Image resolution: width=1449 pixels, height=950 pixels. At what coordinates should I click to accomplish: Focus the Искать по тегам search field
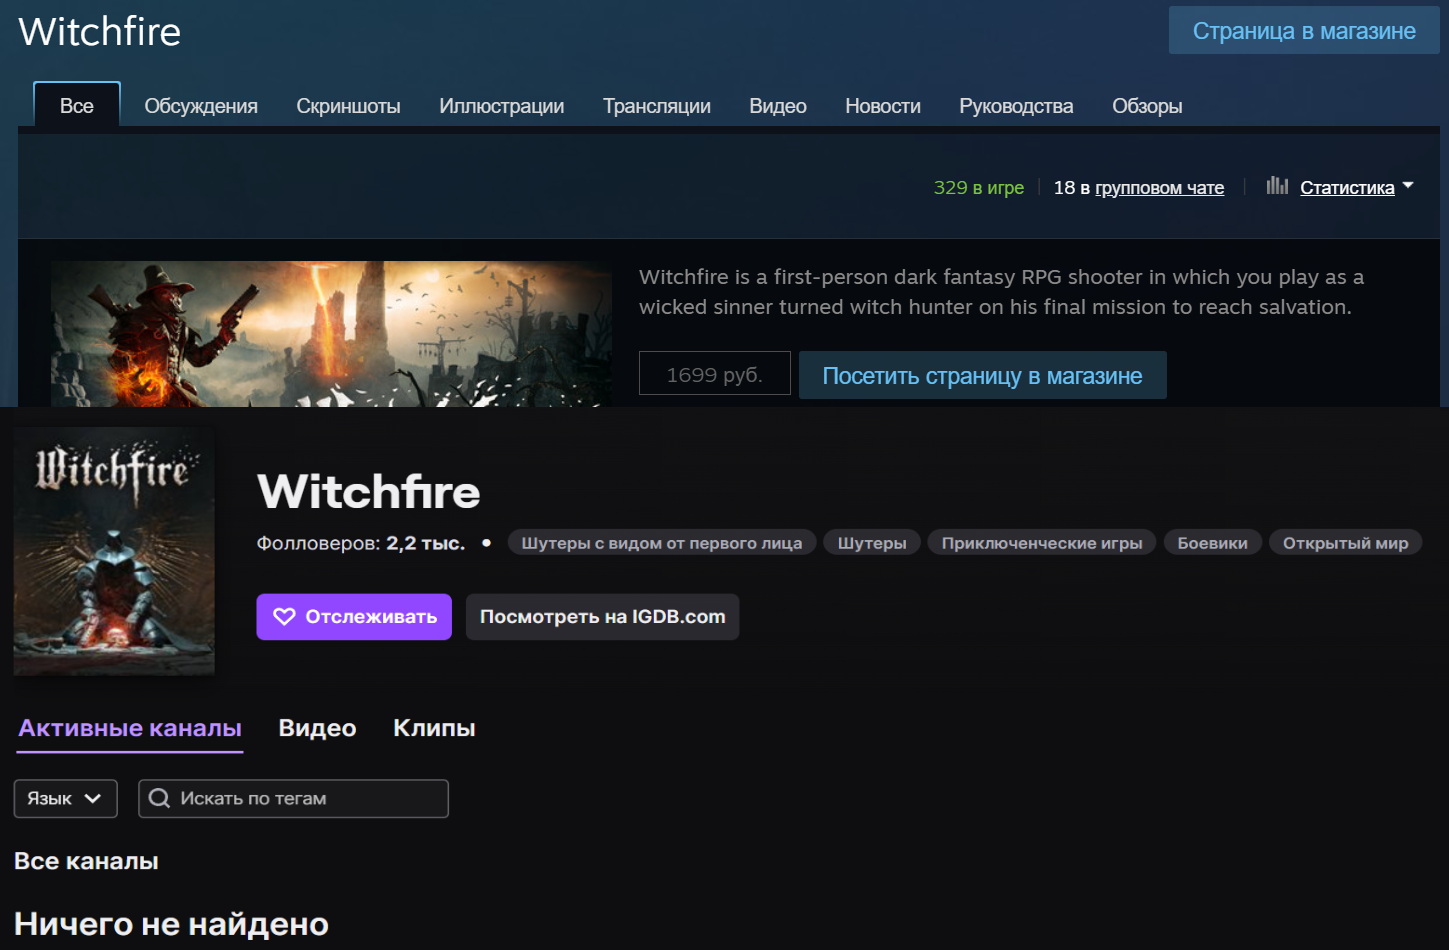tap(293, 798)
